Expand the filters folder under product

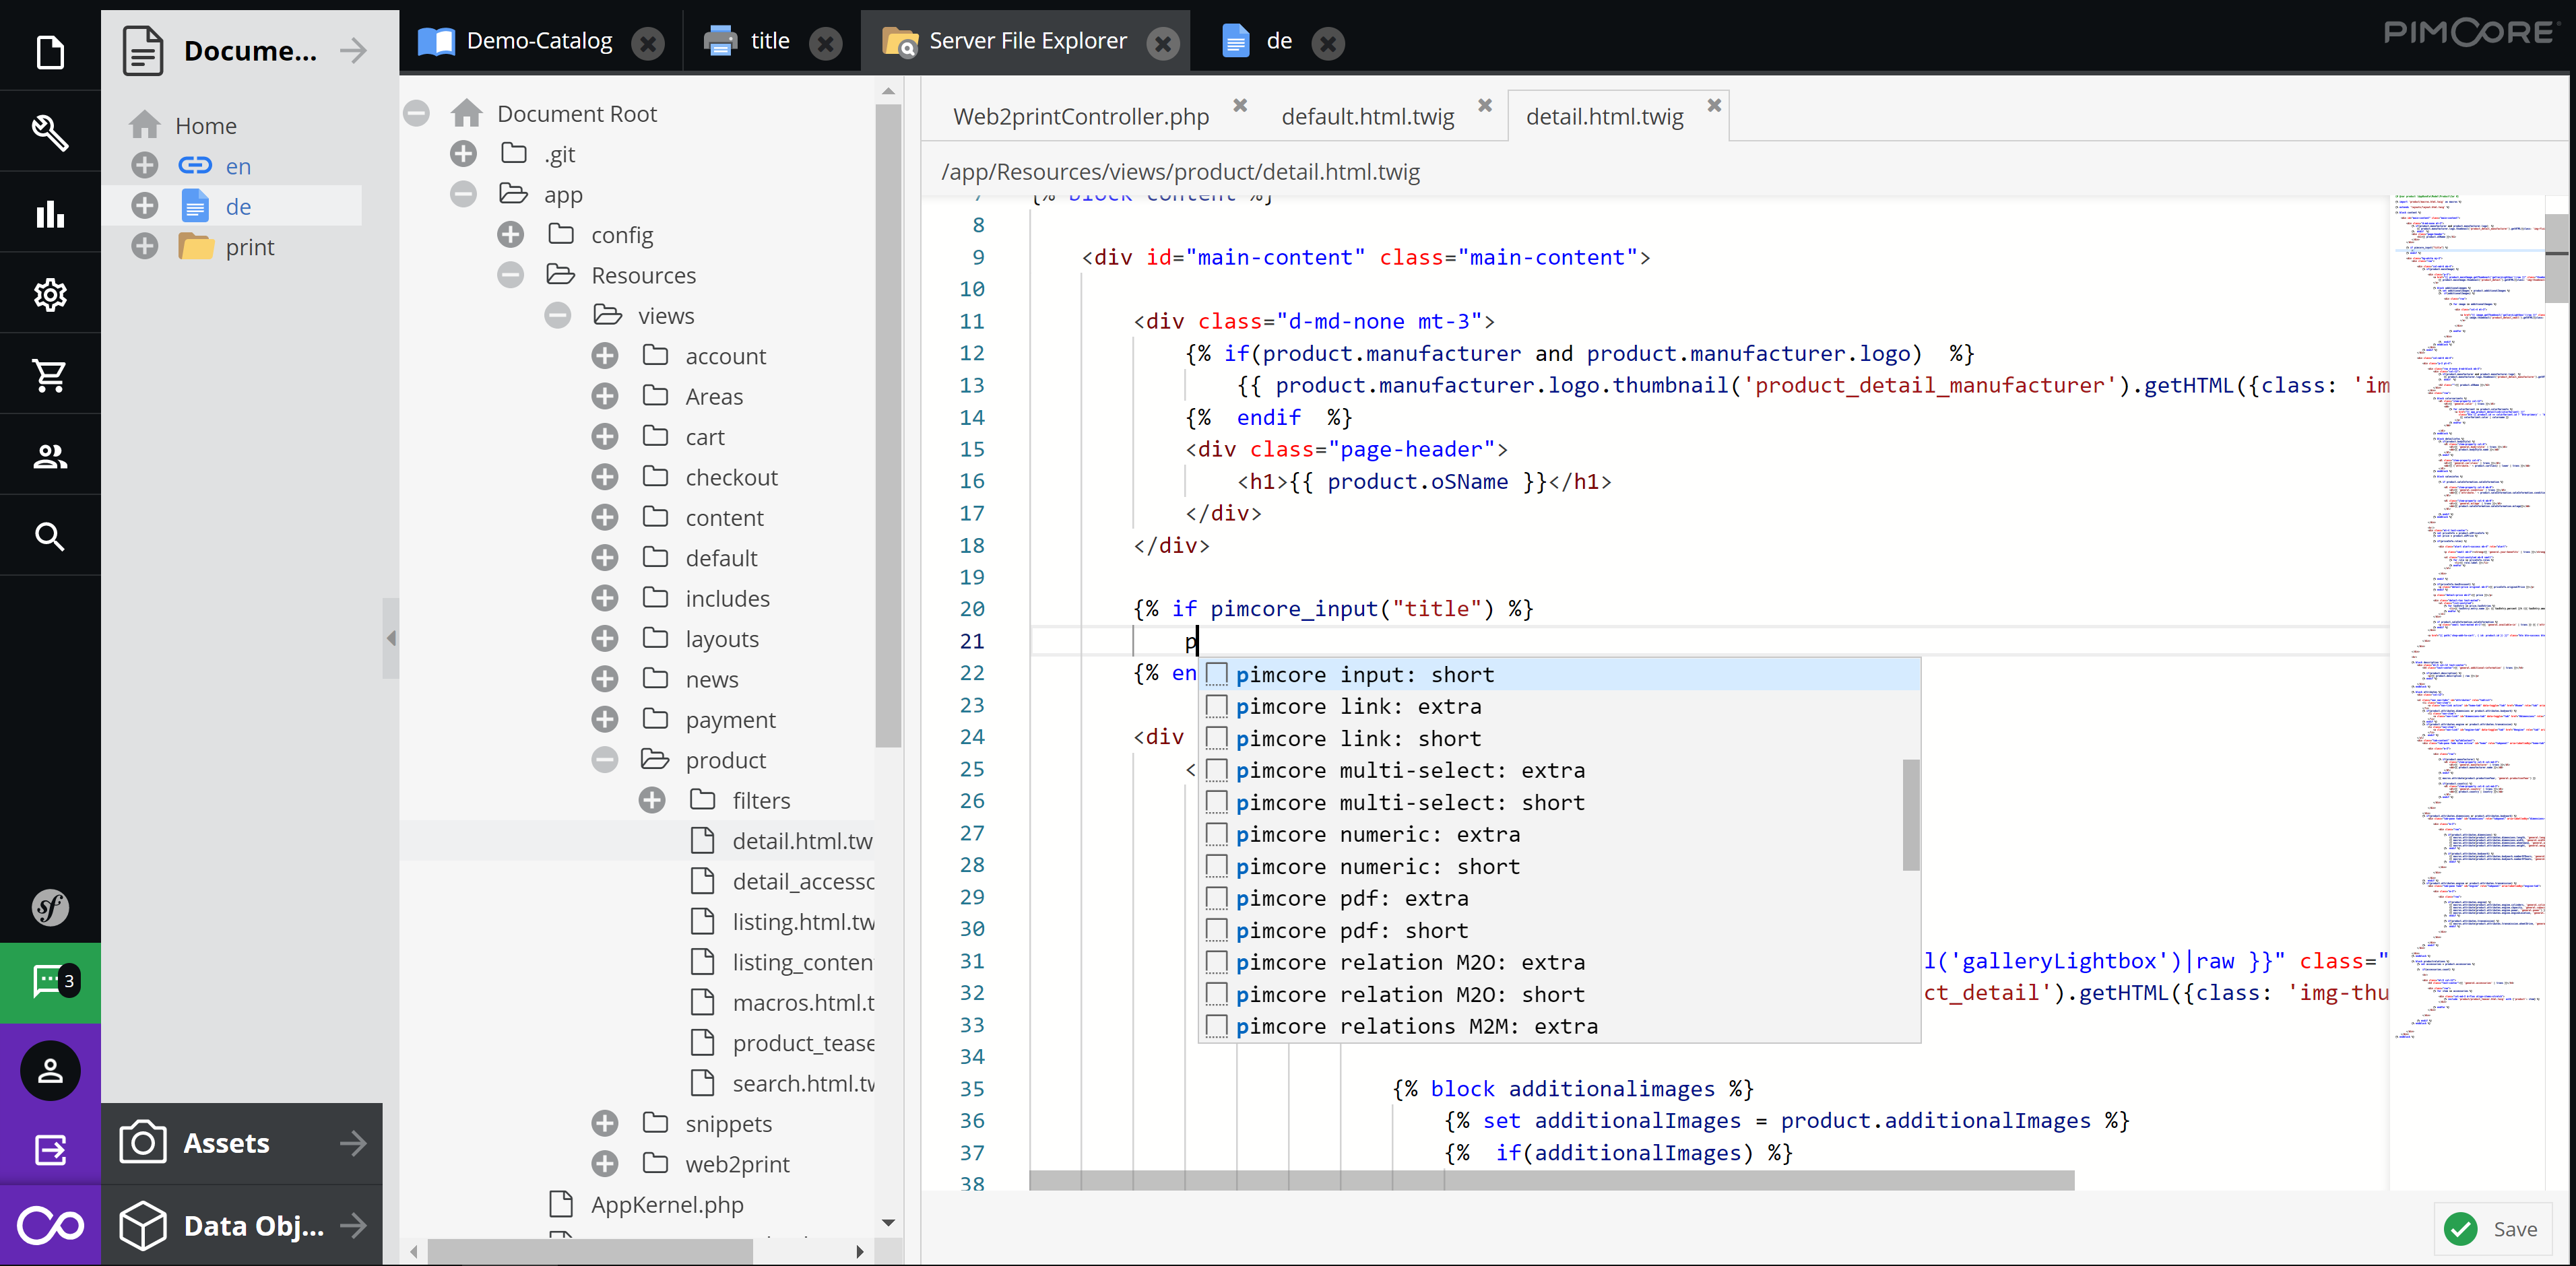click(652, 800)
